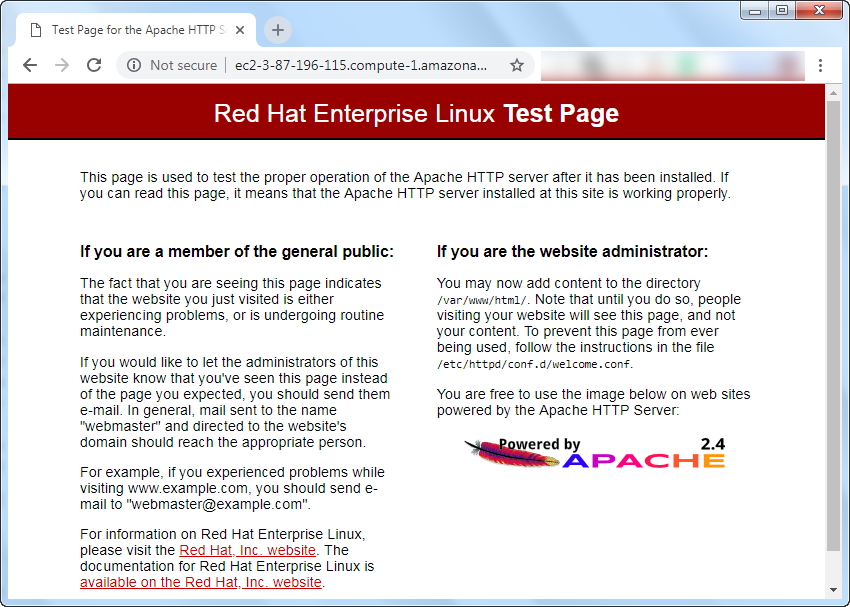Click the Red Hat Enterprise Linux Test Page heading
Viewport: 850px width, 607px height.
tap(416, 113)
